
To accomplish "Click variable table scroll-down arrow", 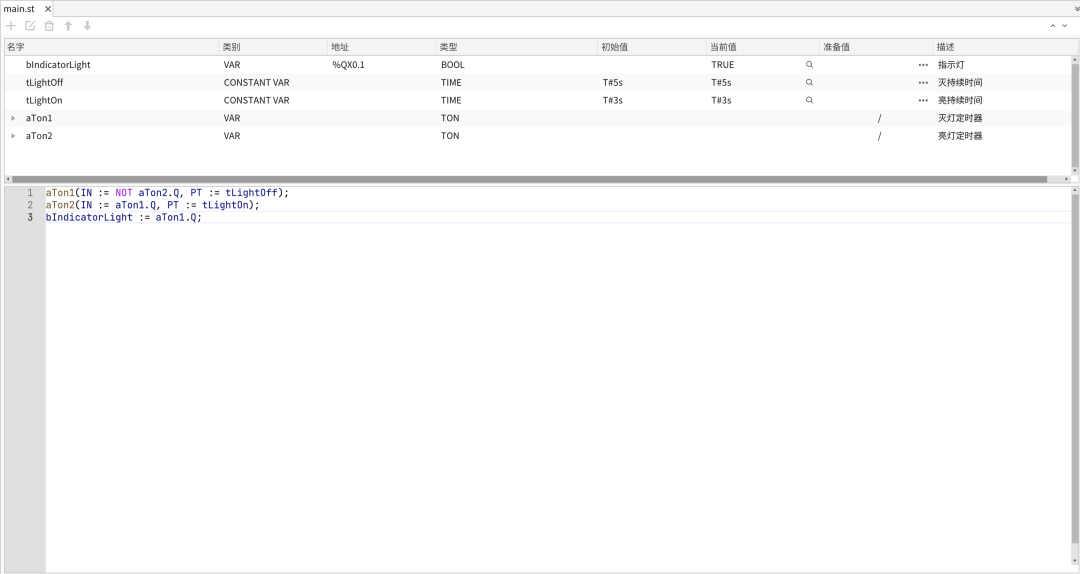I will pos(1075,171).
